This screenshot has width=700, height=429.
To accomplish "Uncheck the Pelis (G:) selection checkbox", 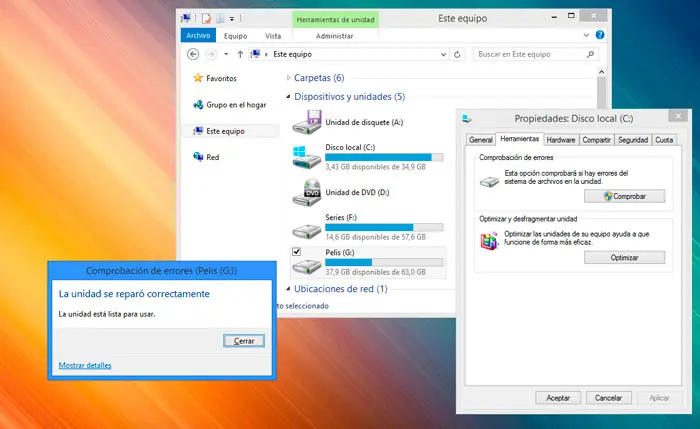I will (x=296, y=252).
